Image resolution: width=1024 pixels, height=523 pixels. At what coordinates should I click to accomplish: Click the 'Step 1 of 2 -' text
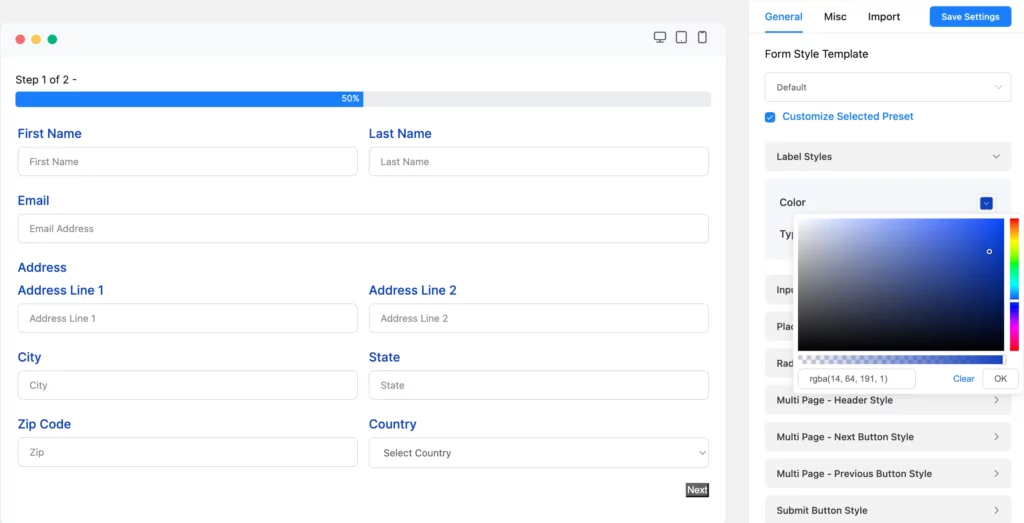point(46,80)
